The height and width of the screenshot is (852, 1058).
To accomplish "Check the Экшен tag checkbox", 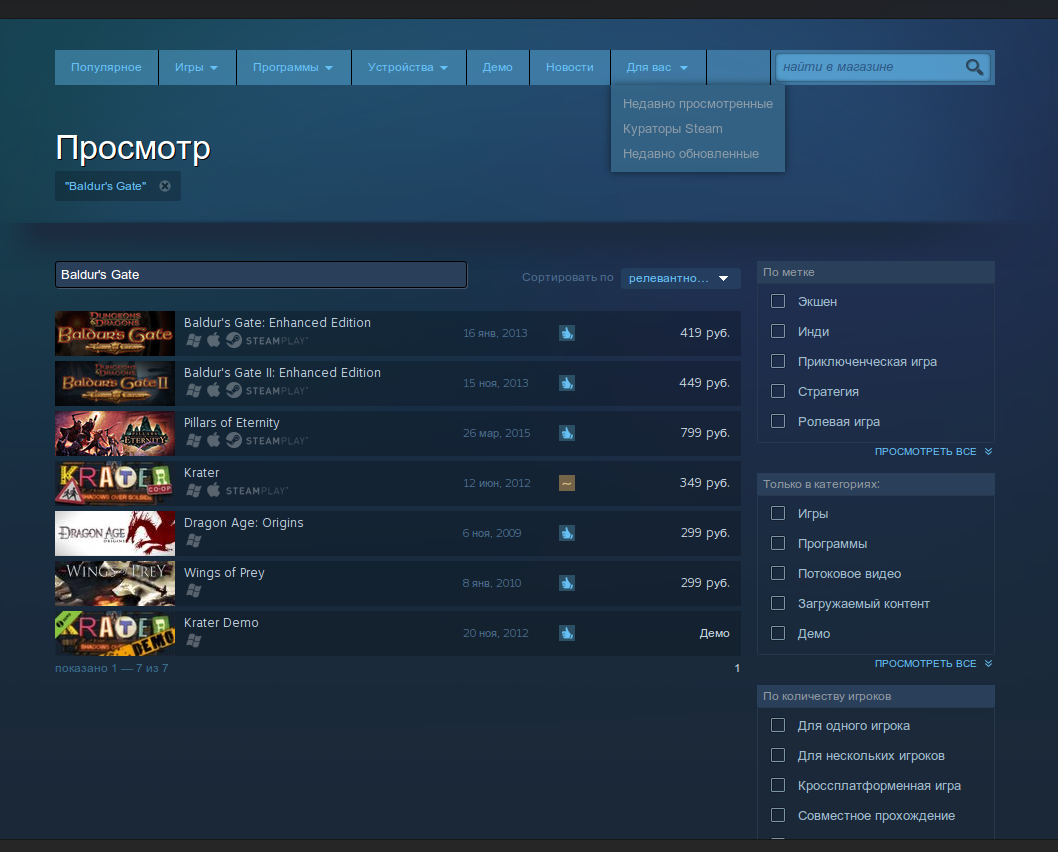I will coord(778,301).
